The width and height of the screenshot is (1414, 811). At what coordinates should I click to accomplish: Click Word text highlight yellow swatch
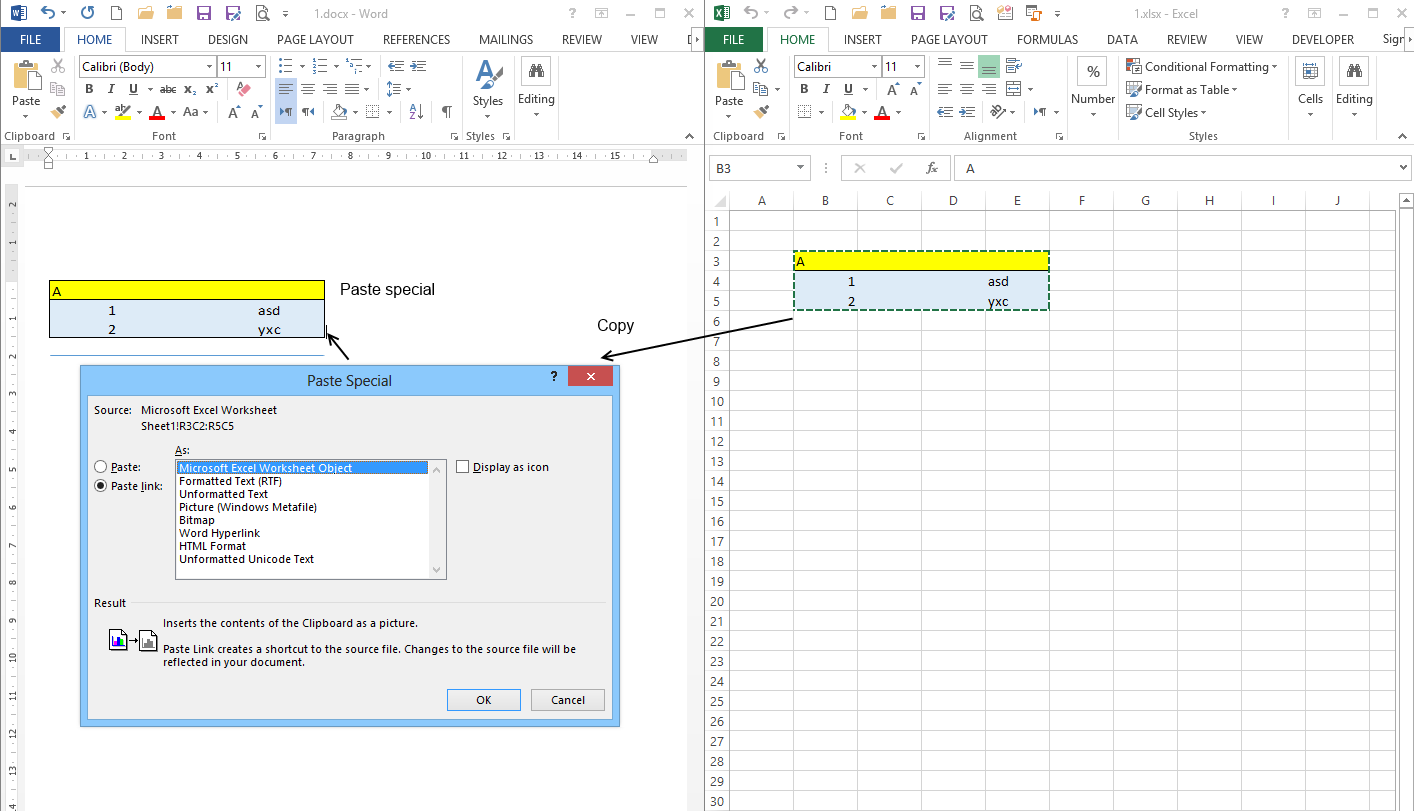coord(123,112)
